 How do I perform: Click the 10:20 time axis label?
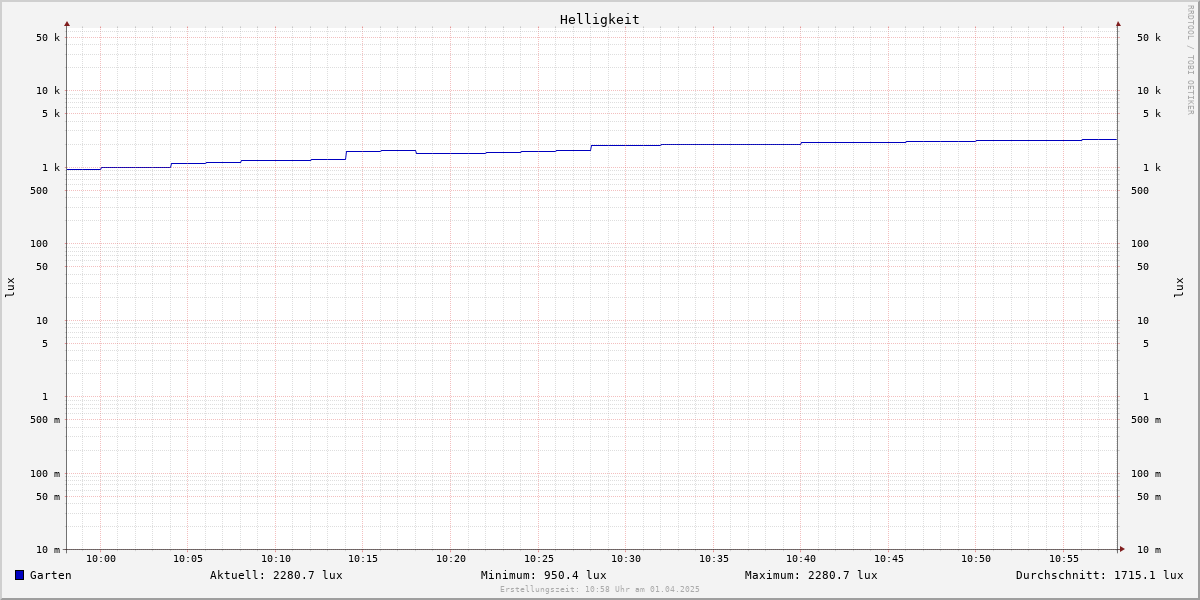click(x=451, y=559)
